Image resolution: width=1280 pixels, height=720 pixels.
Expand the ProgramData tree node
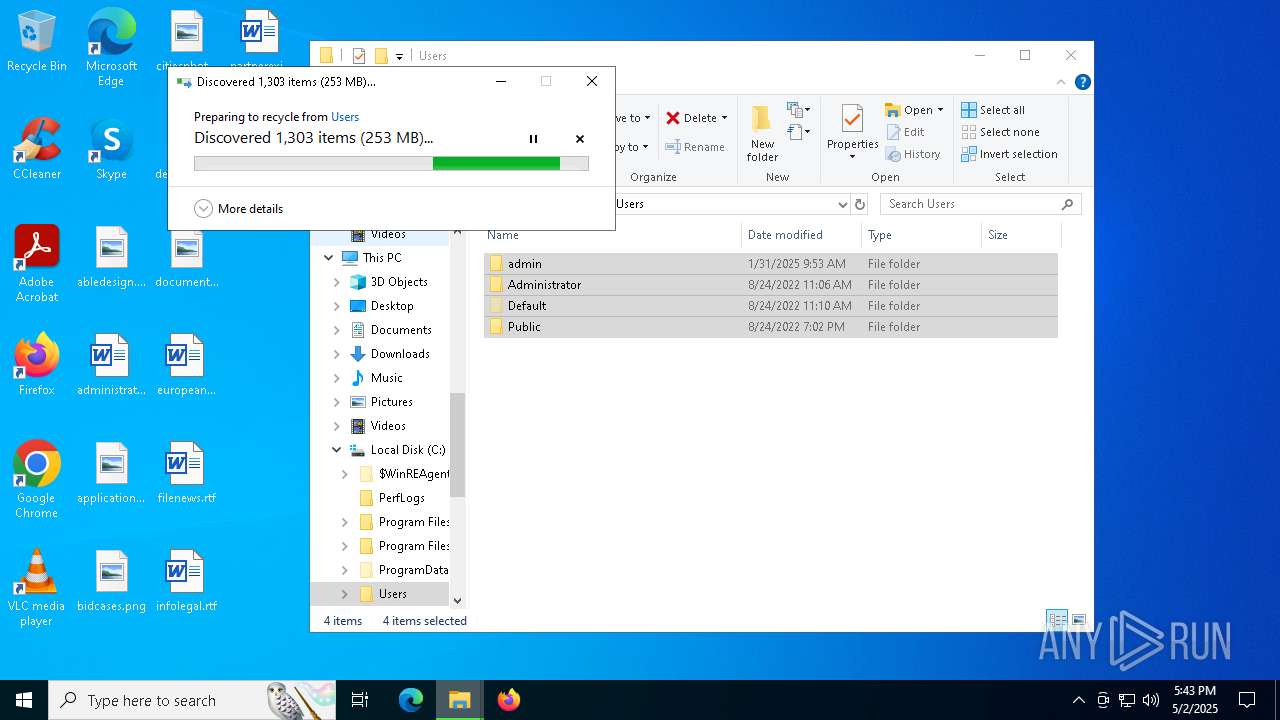coord(345,570)
